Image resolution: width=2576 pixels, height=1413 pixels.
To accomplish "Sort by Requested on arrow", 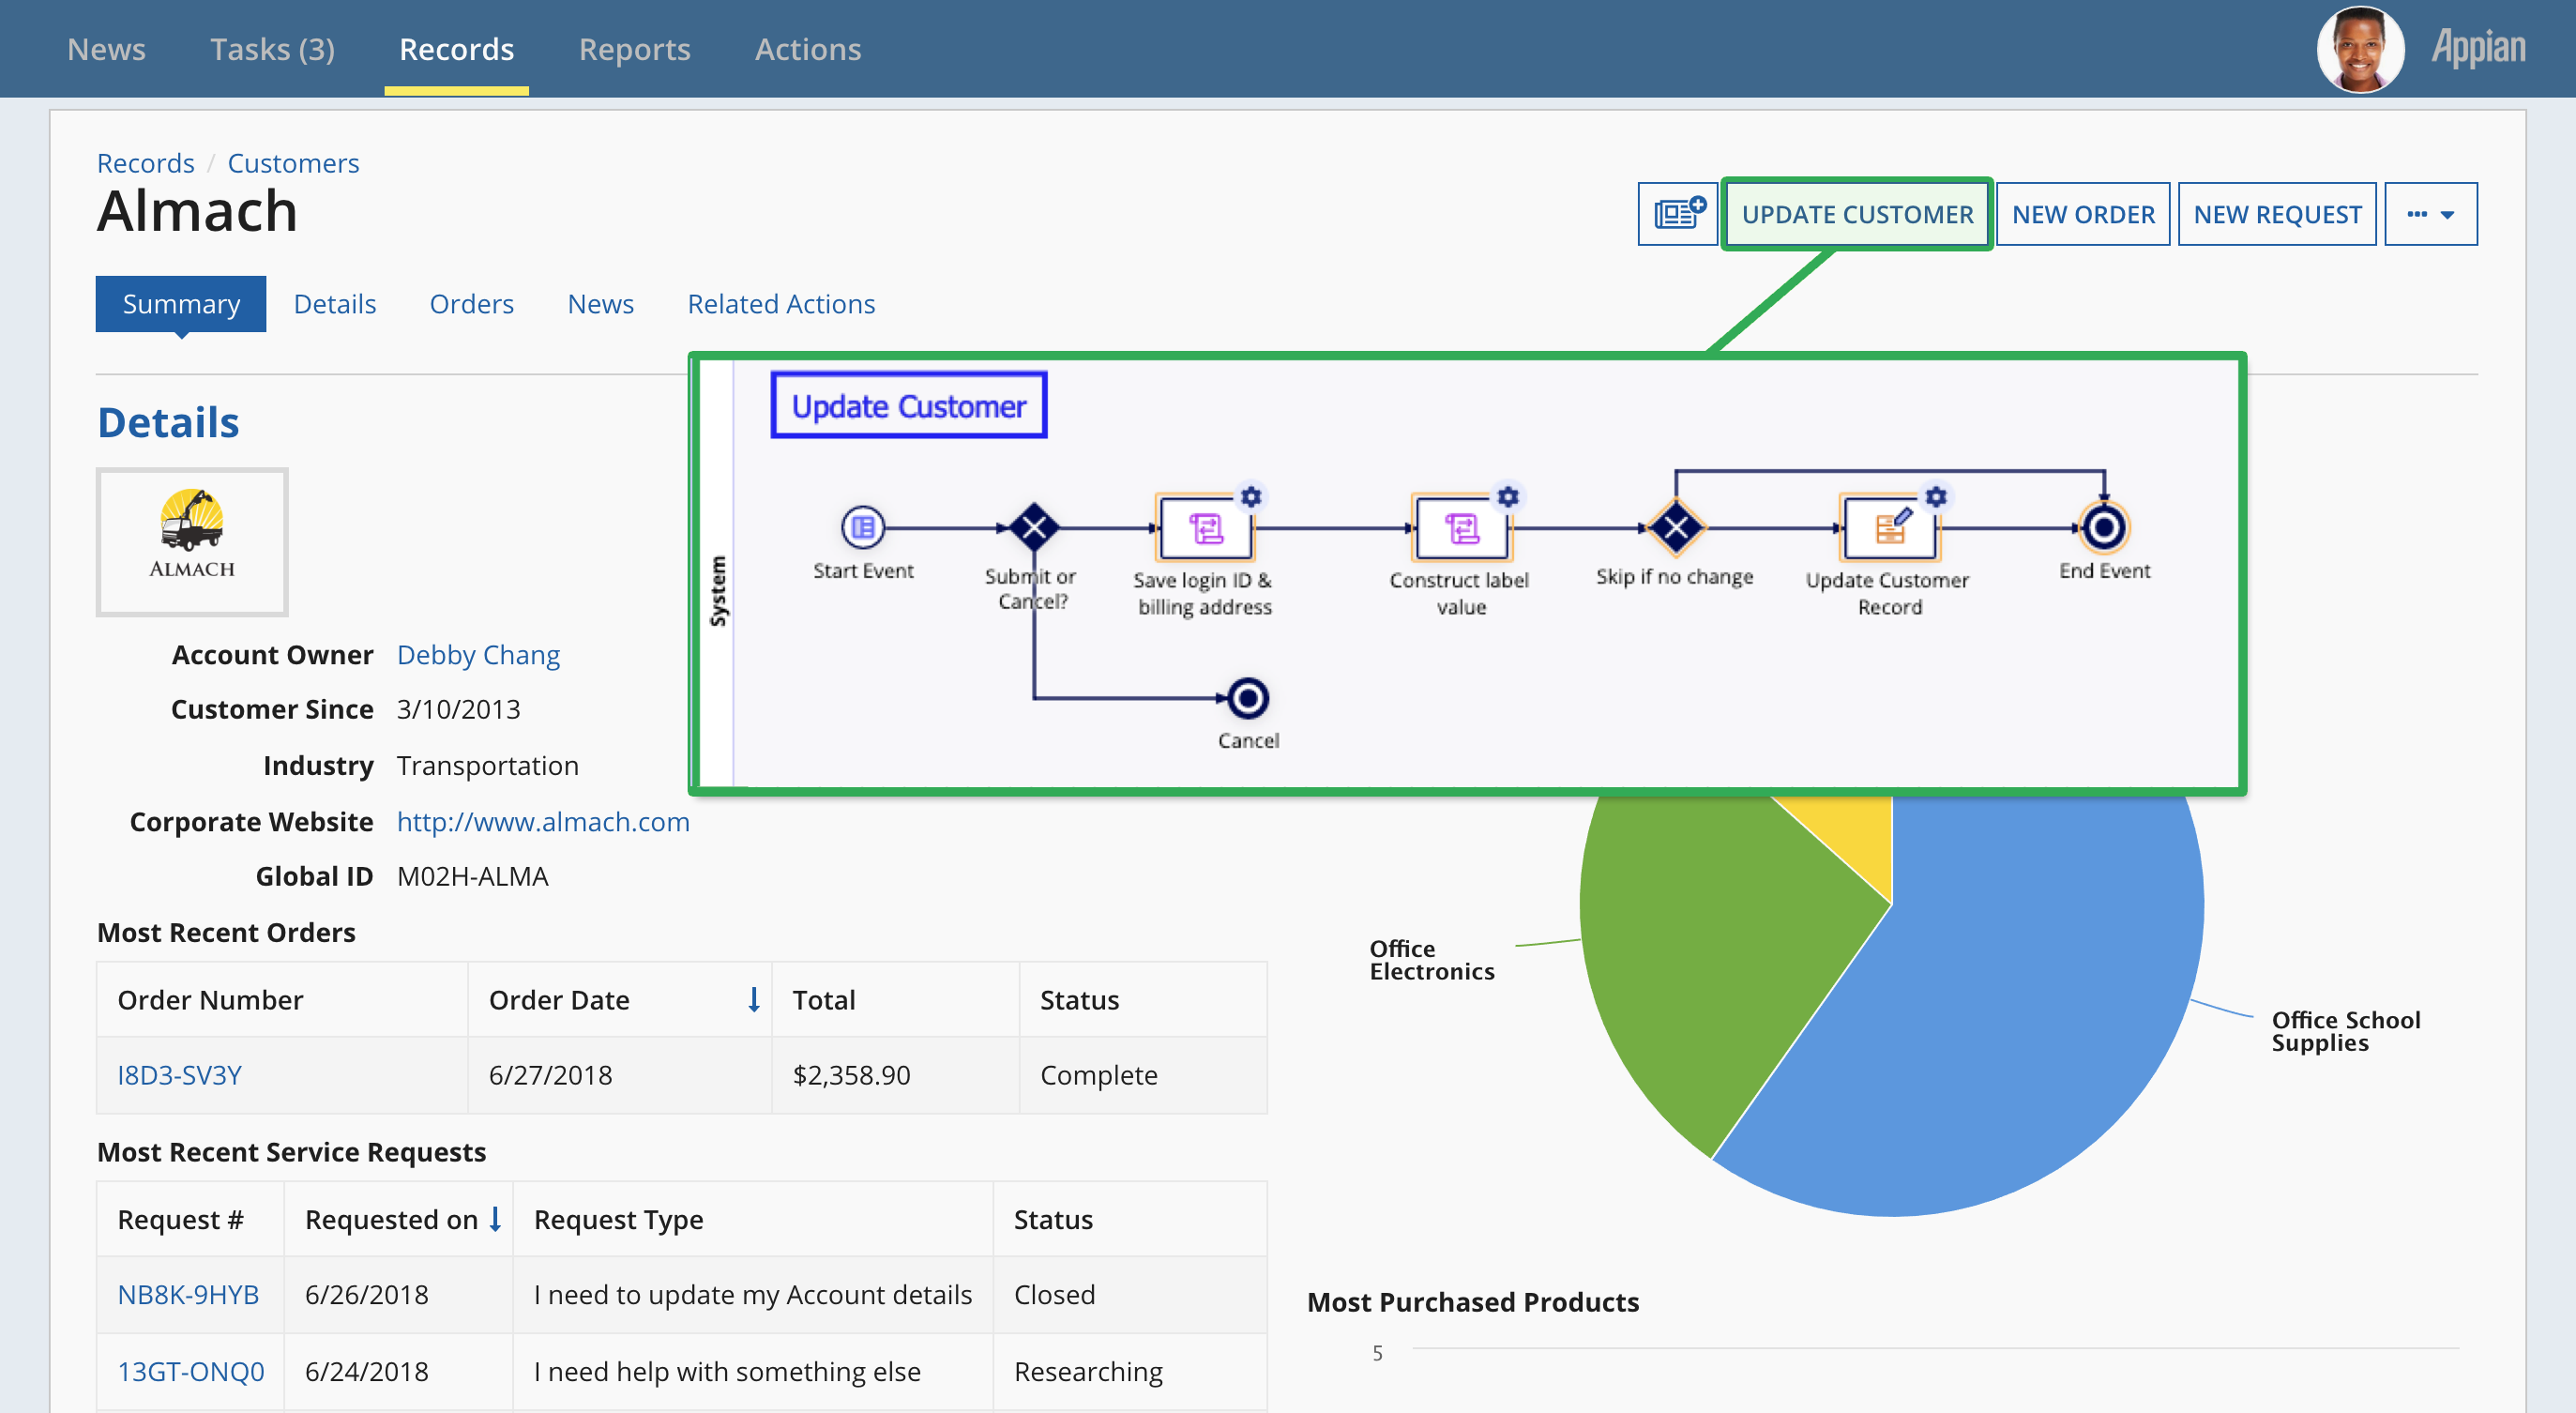I will pos(495,1219).
